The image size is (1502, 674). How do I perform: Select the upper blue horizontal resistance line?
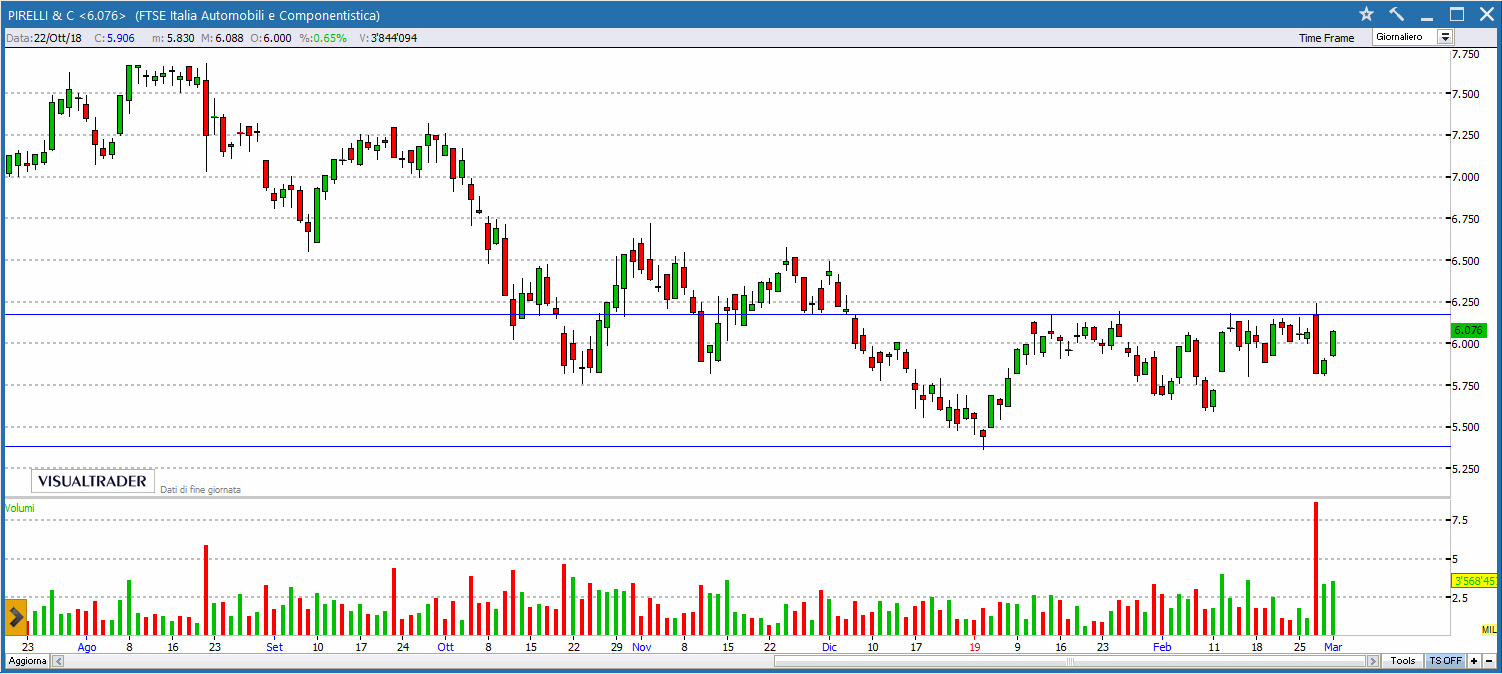click(400, 314)
